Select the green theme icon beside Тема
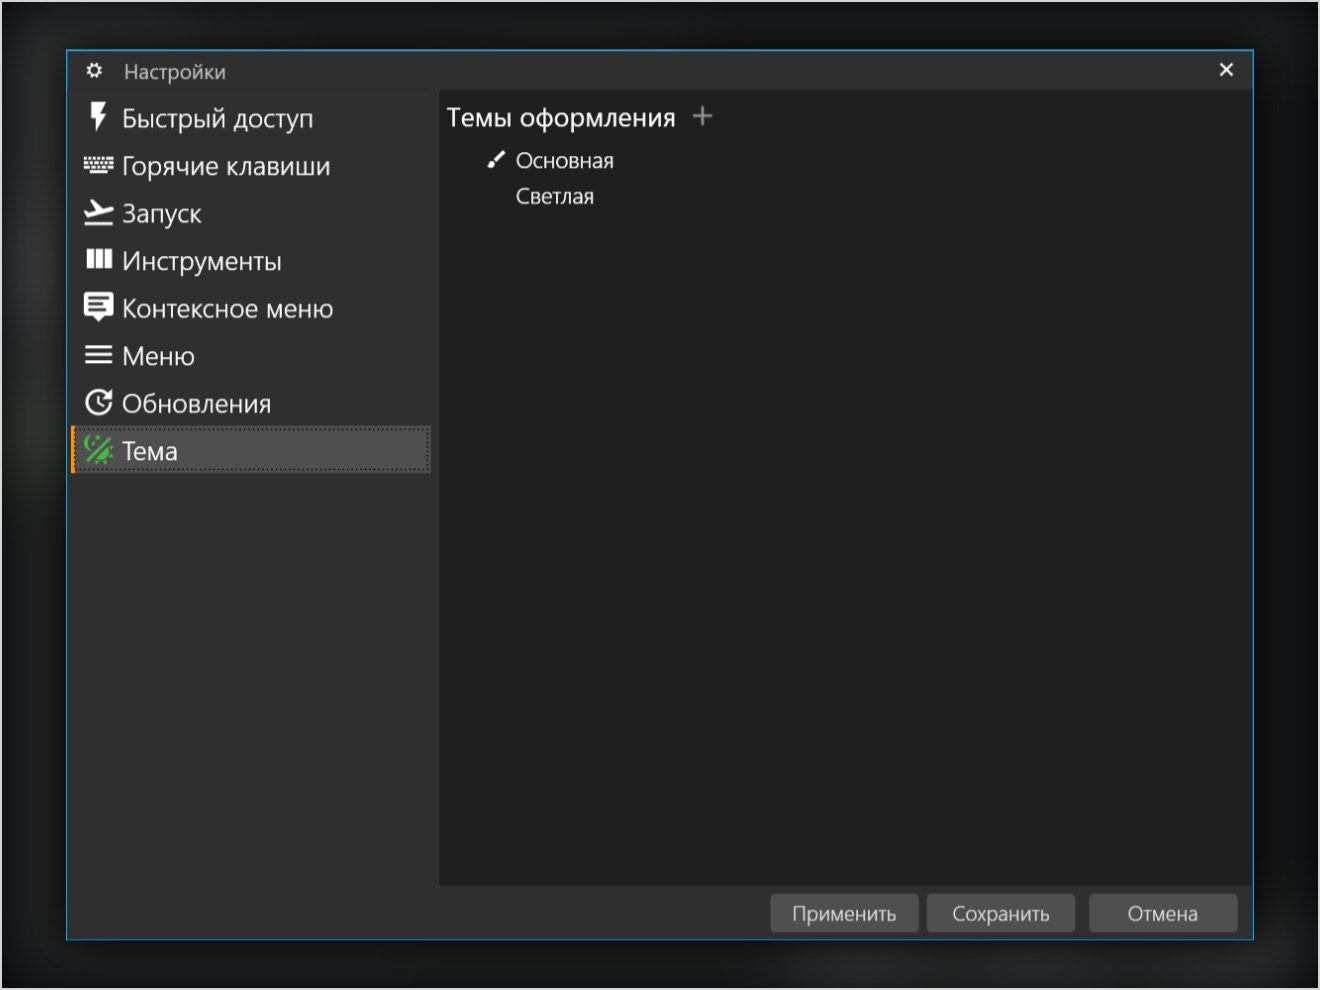1320x990 pixels. (98, 450)
